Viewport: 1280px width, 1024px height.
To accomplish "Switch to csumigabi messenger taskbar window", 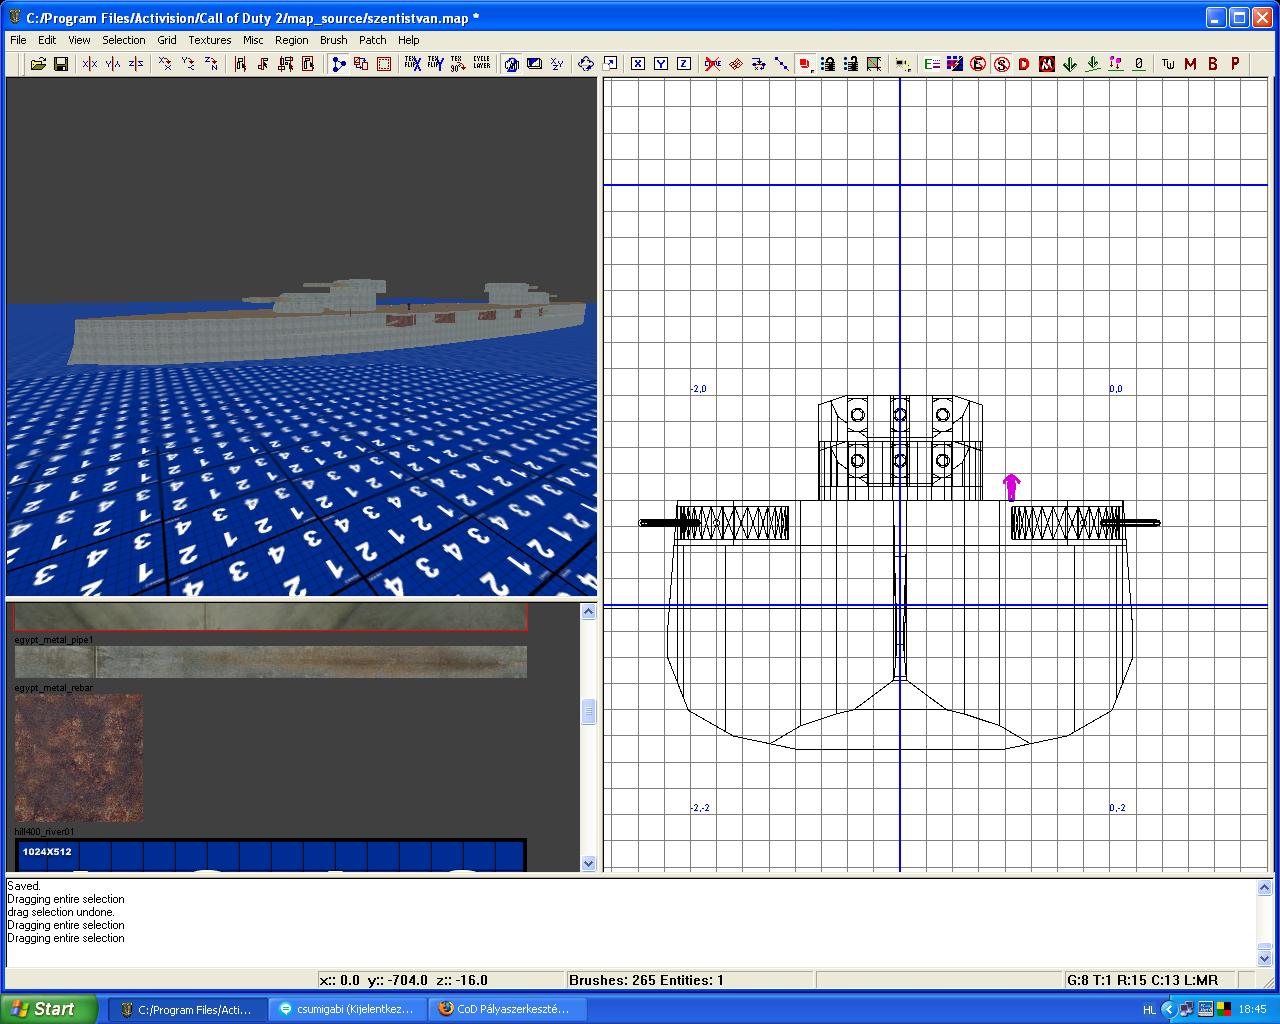I will [346, 1010].
